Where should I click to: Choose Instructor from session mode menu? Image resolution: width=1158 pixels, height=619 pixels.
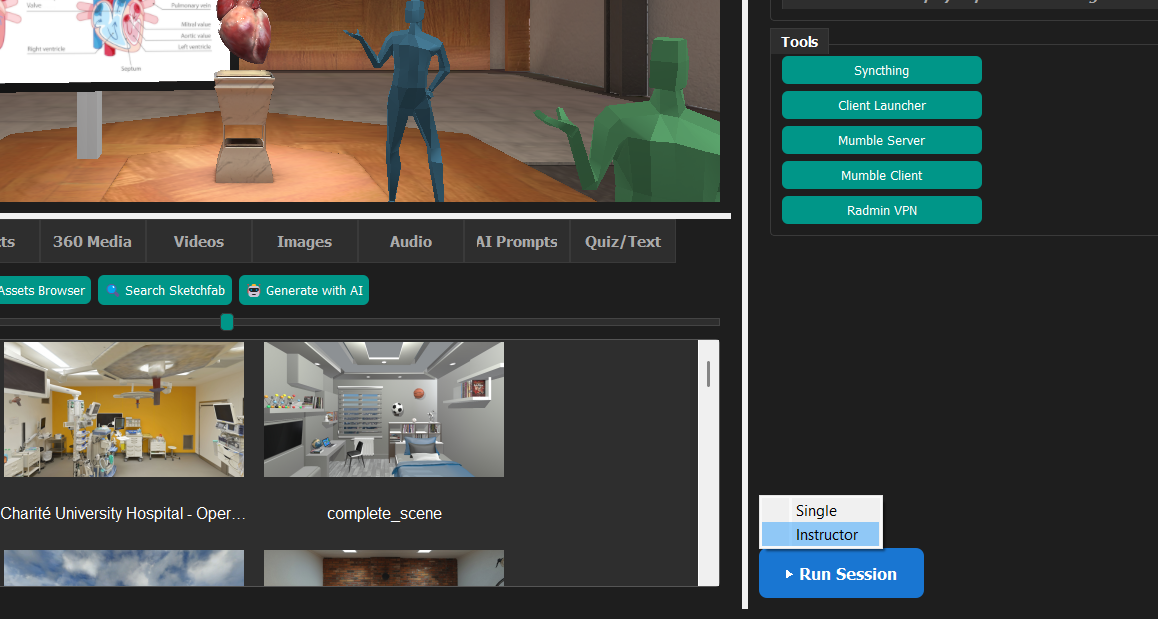click(x=820, y=534)
